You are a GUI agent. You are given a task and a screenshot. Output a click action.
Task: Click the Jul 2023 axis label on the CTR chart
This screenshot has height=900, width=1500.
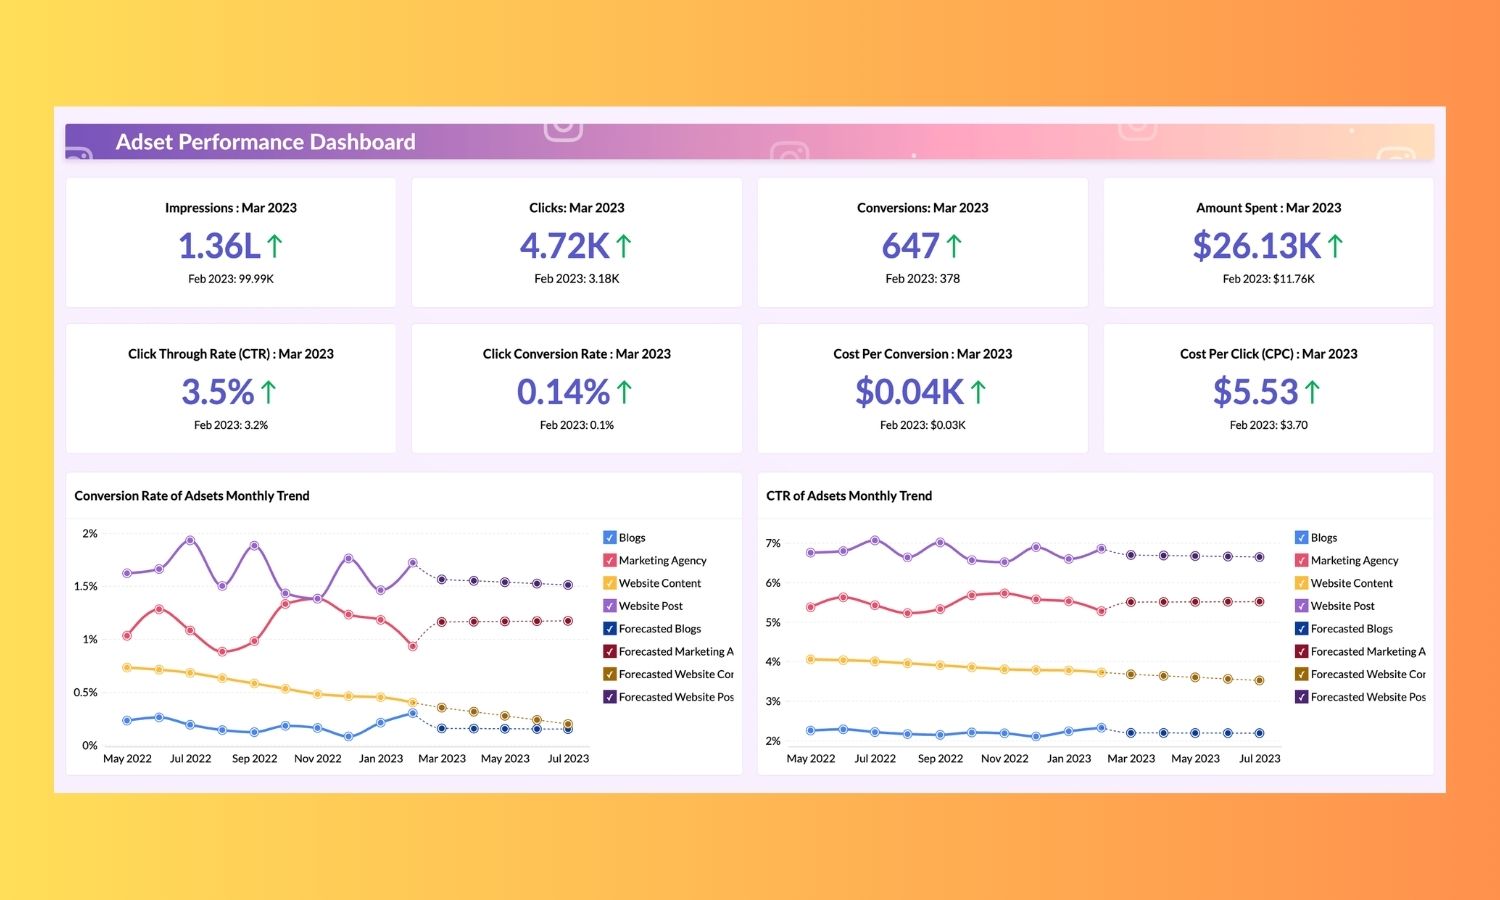coord(1259,758)
